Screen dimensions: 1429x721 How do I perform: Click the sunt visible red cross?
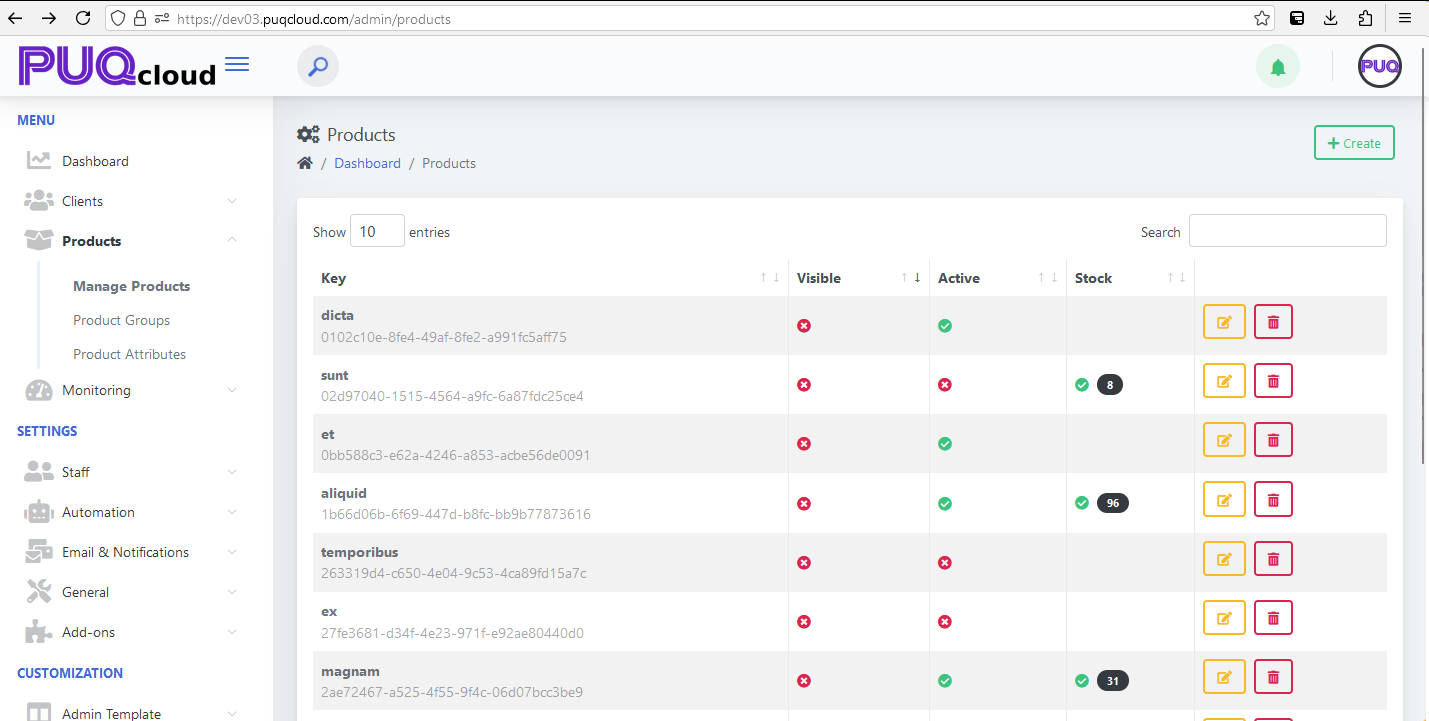point(804,384)
